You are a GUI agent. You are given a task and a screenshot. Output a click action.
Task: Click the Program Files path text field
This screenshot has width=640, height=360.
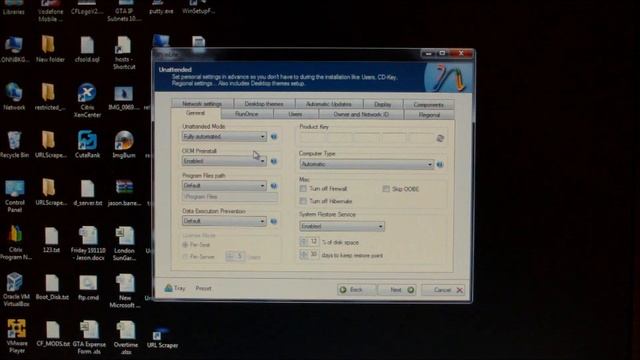(230, 197)
